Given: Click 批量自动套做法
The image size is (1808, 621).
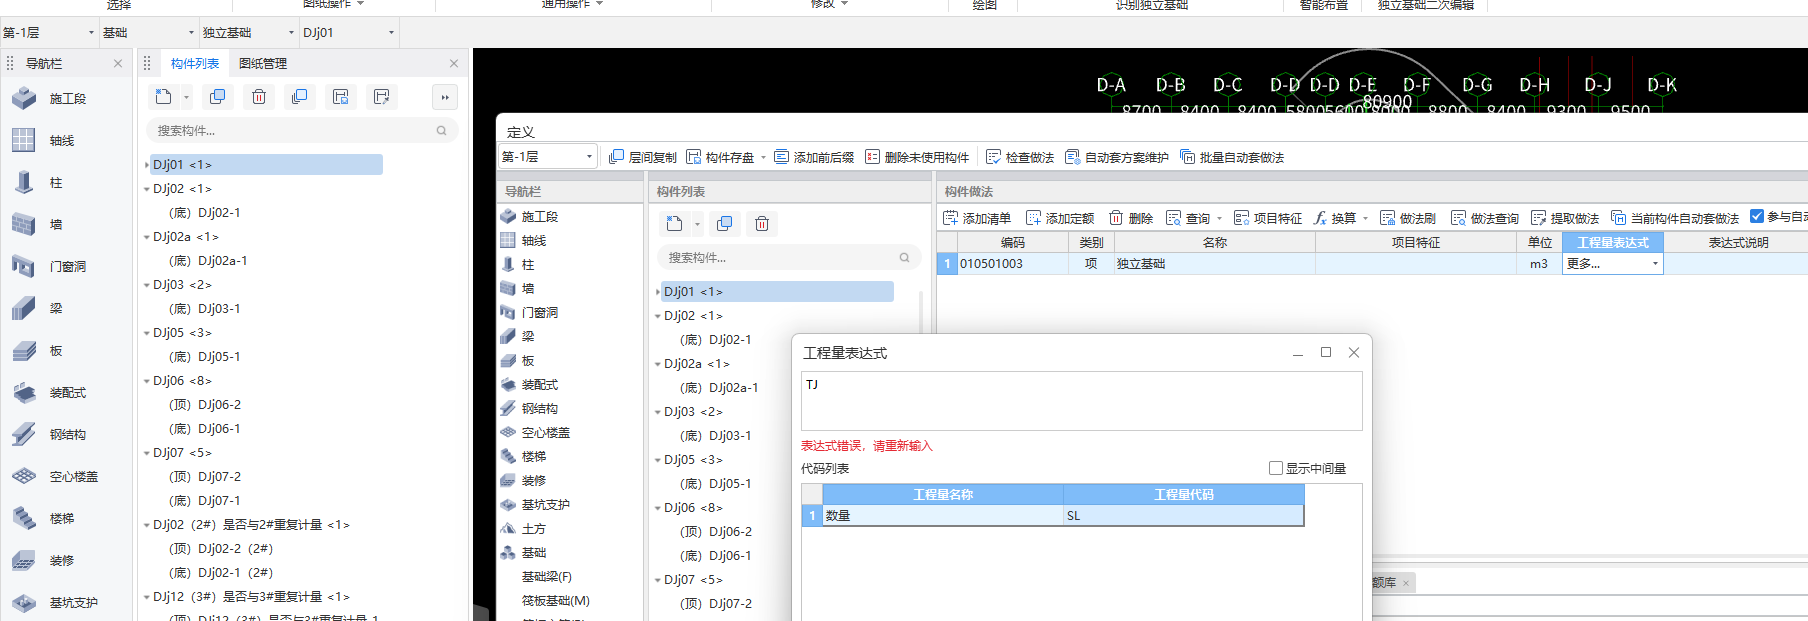Looking at the screenshot, I should [1232, 157].
